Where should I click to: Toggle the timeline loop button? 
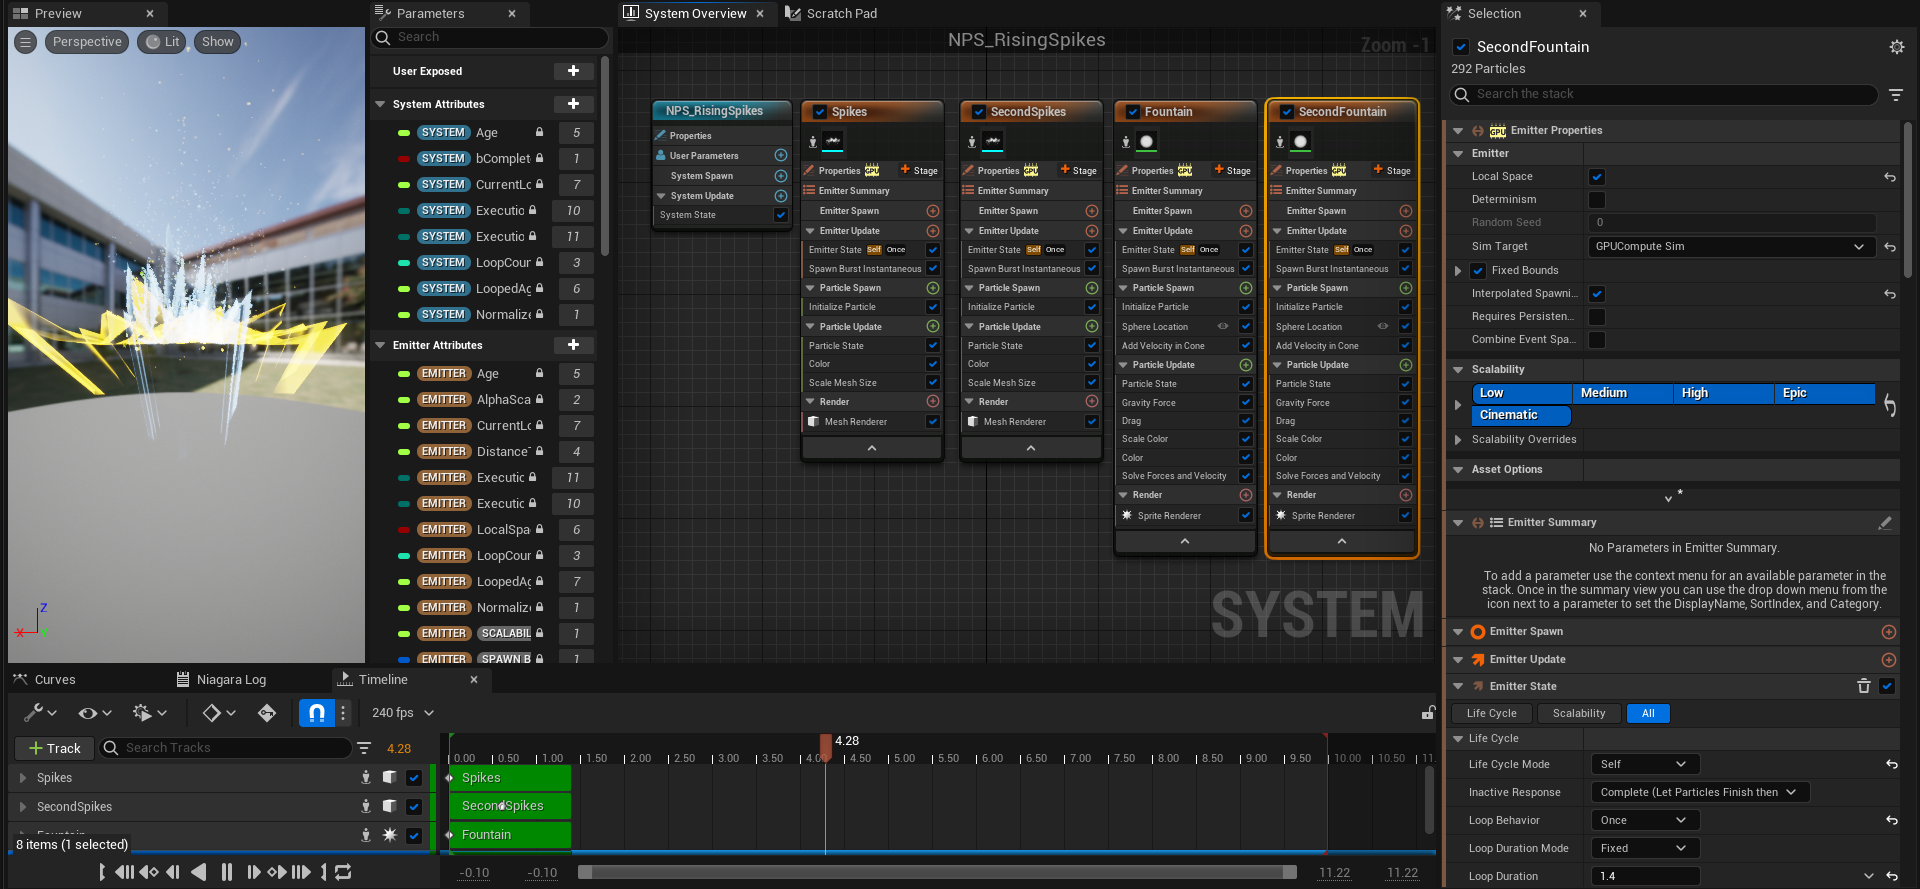point(343,872)
